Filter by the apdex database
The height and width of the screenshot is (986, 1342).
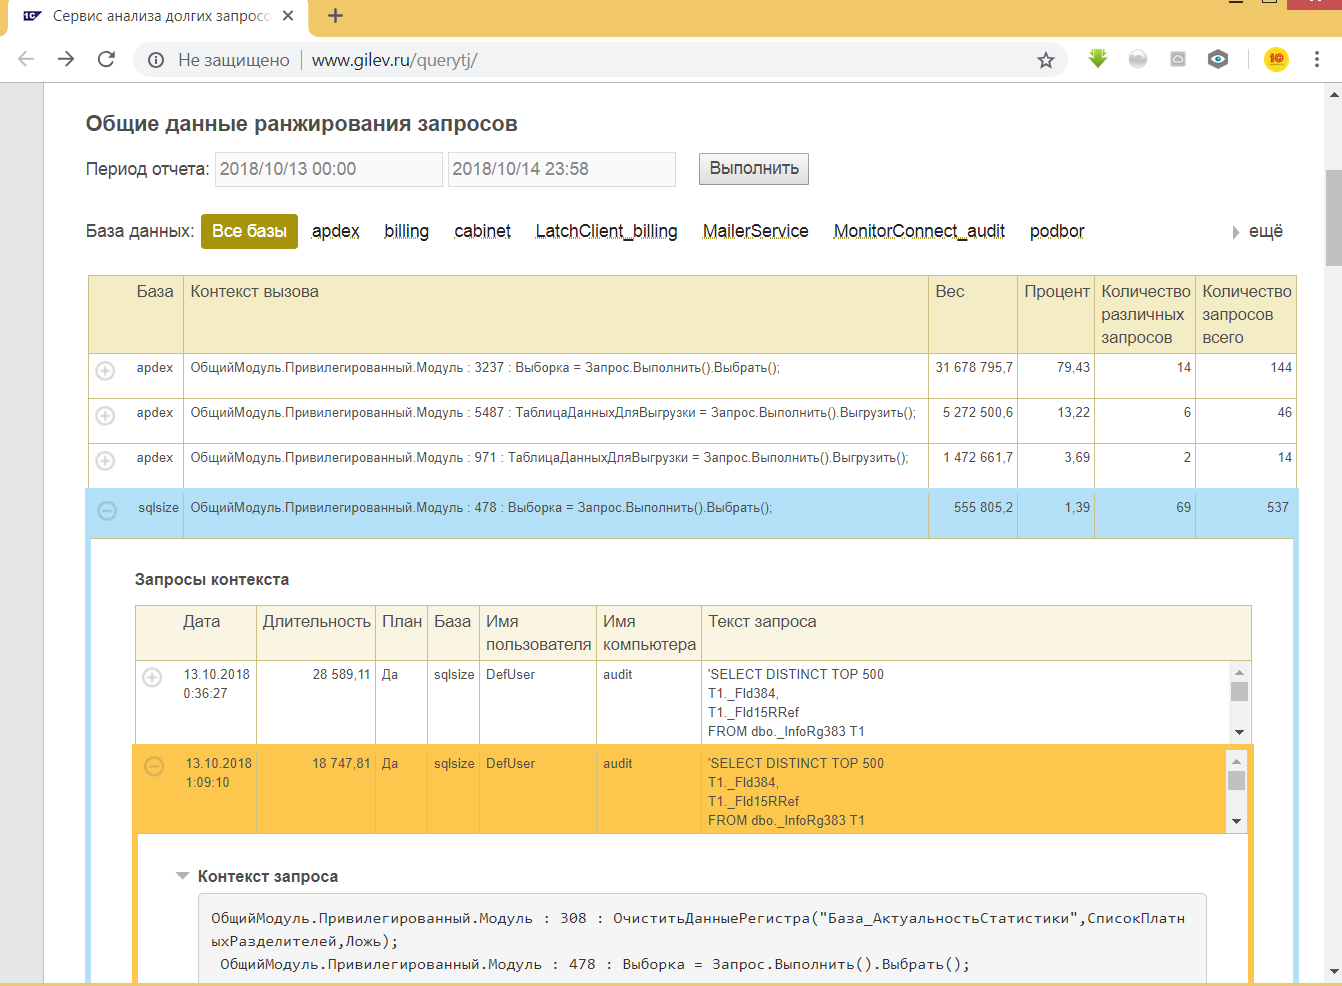[x=336, y=231]
